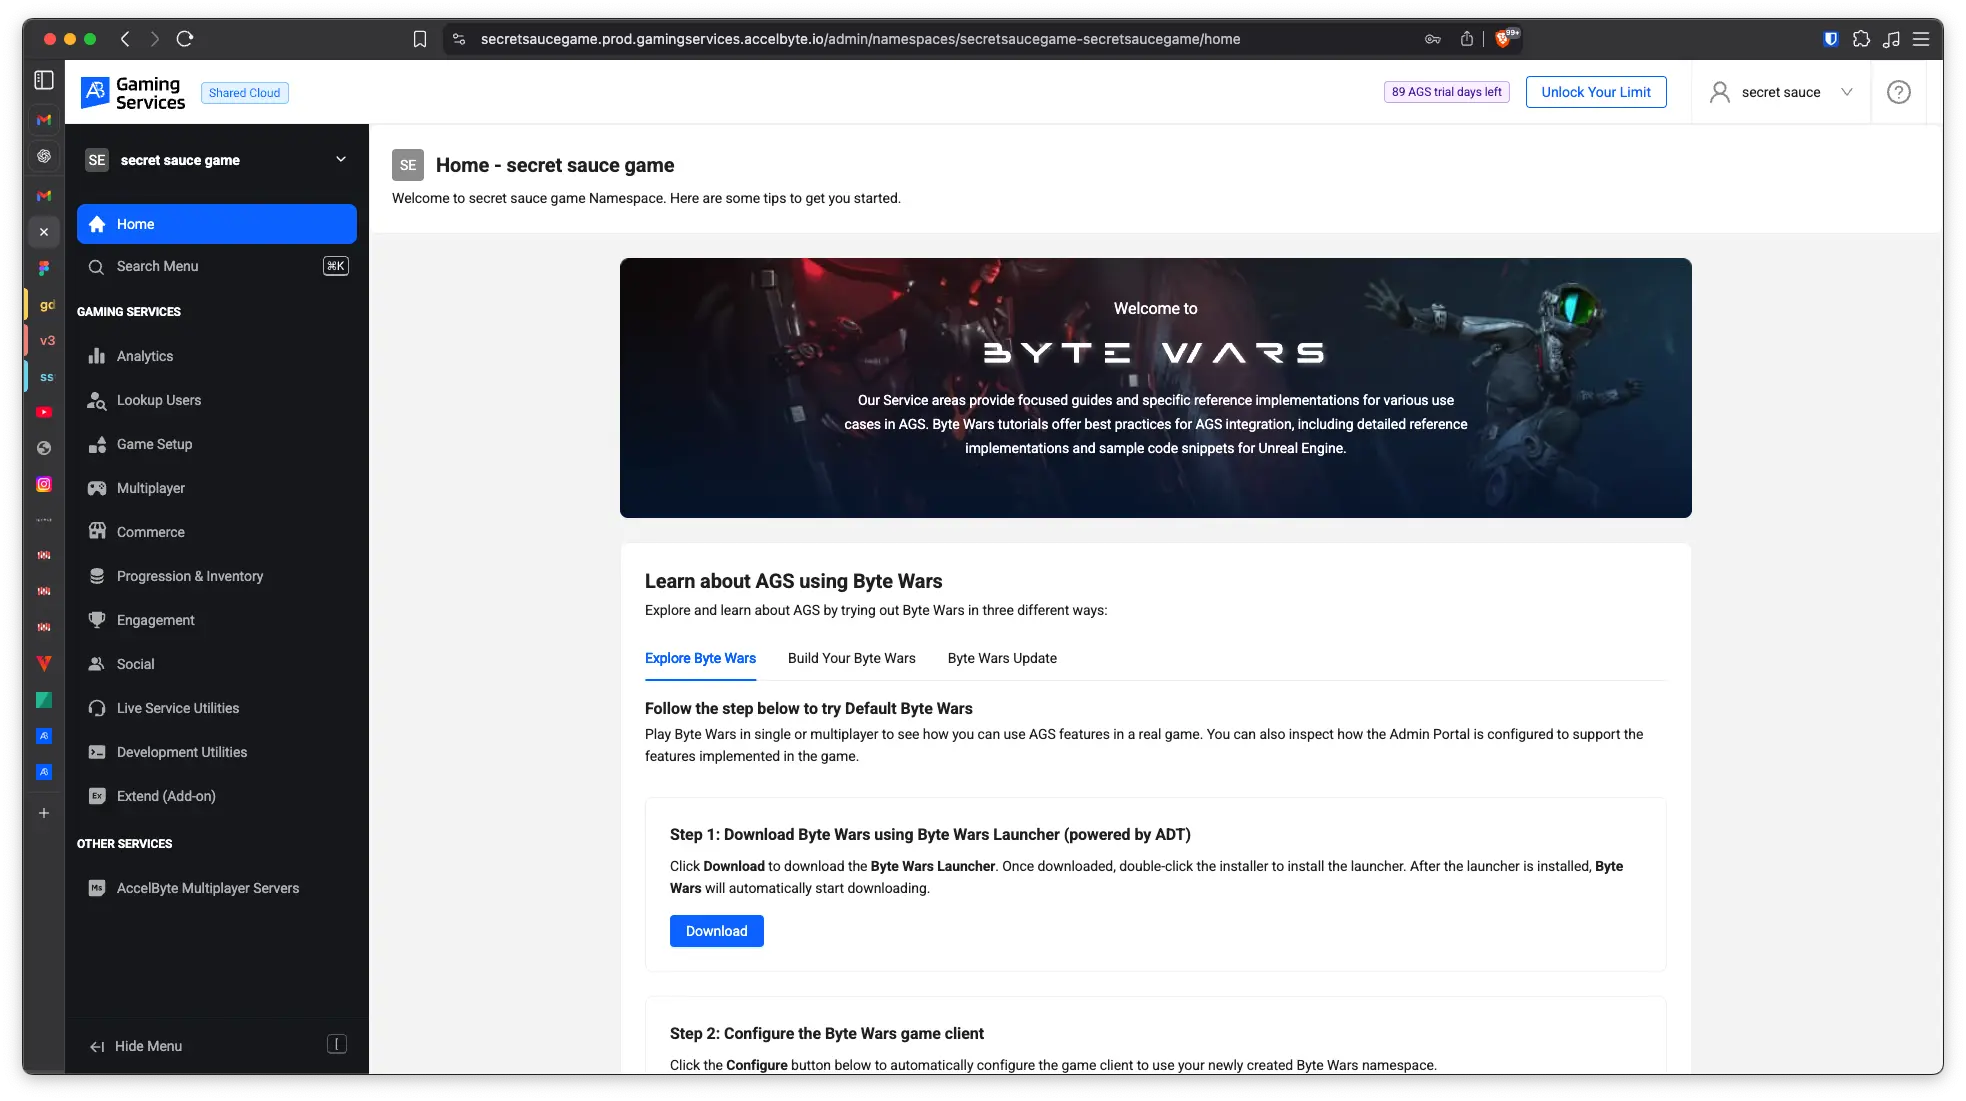Viewport: 1966px width, 1101px height.
Task: Switch to the YouTube pinned tab
Action: [x=44, y=412]
